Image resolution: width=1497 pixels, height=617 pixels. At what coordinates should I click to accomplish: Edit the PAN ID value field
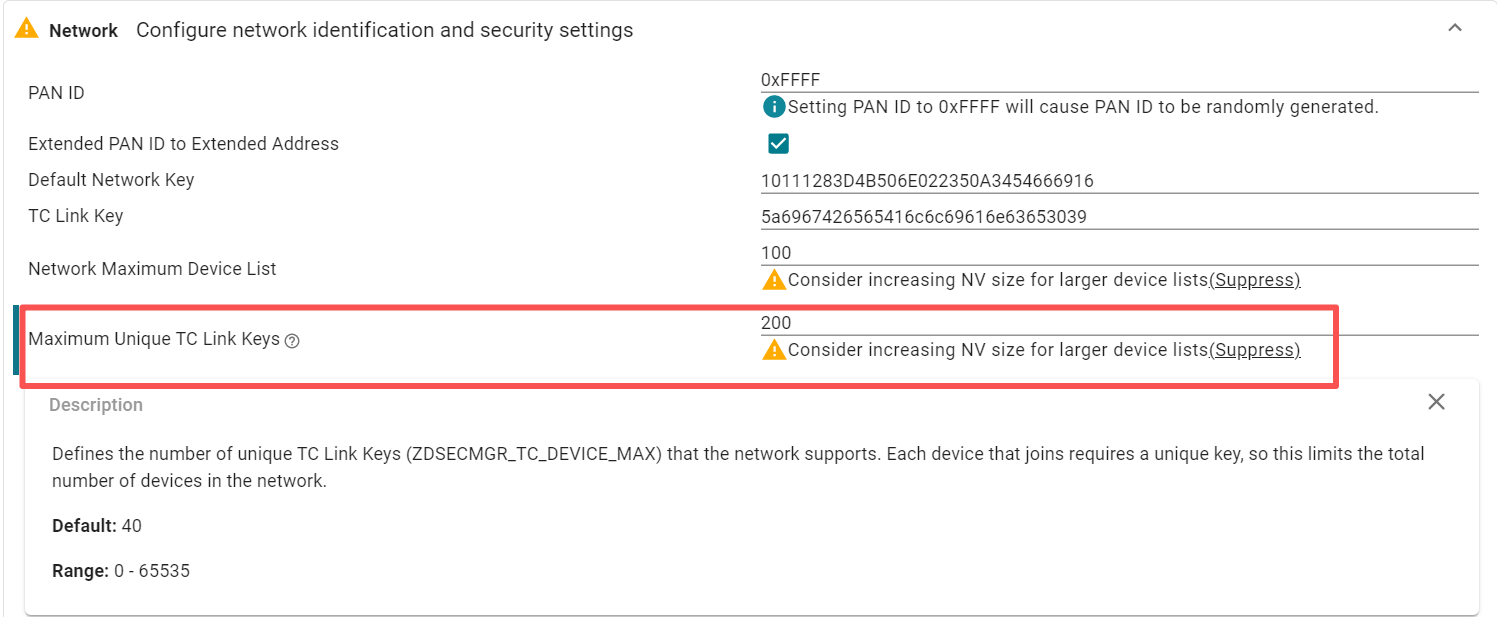pyautogui.click(x=1118, y=80)
